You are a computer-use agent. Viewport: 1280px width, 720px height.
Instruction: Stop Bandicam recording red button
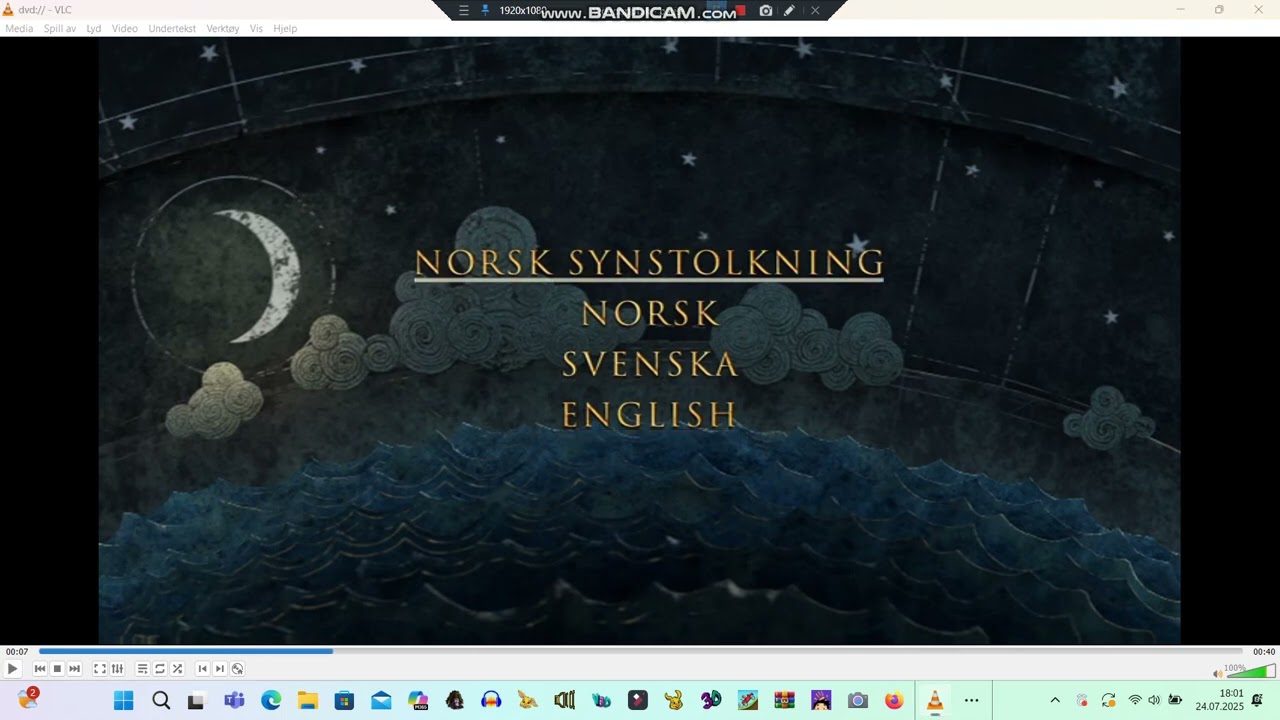click(x=741, y=10)
